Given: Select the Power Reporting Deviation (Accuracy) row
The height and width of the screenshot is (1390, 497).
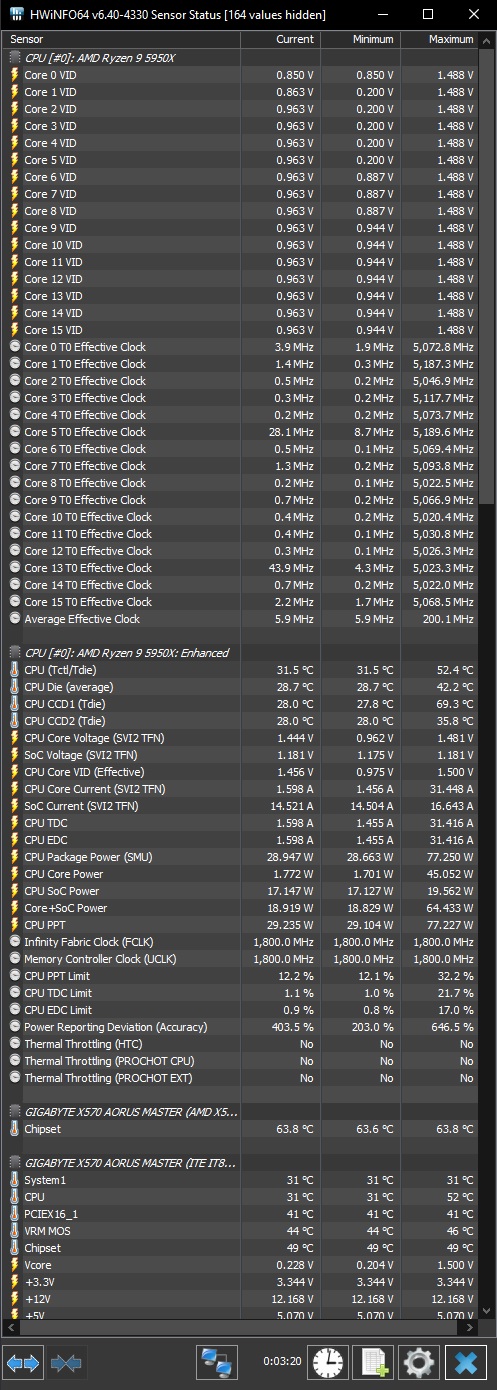Looking at the screenshot, I should (x=241, y=1027).
